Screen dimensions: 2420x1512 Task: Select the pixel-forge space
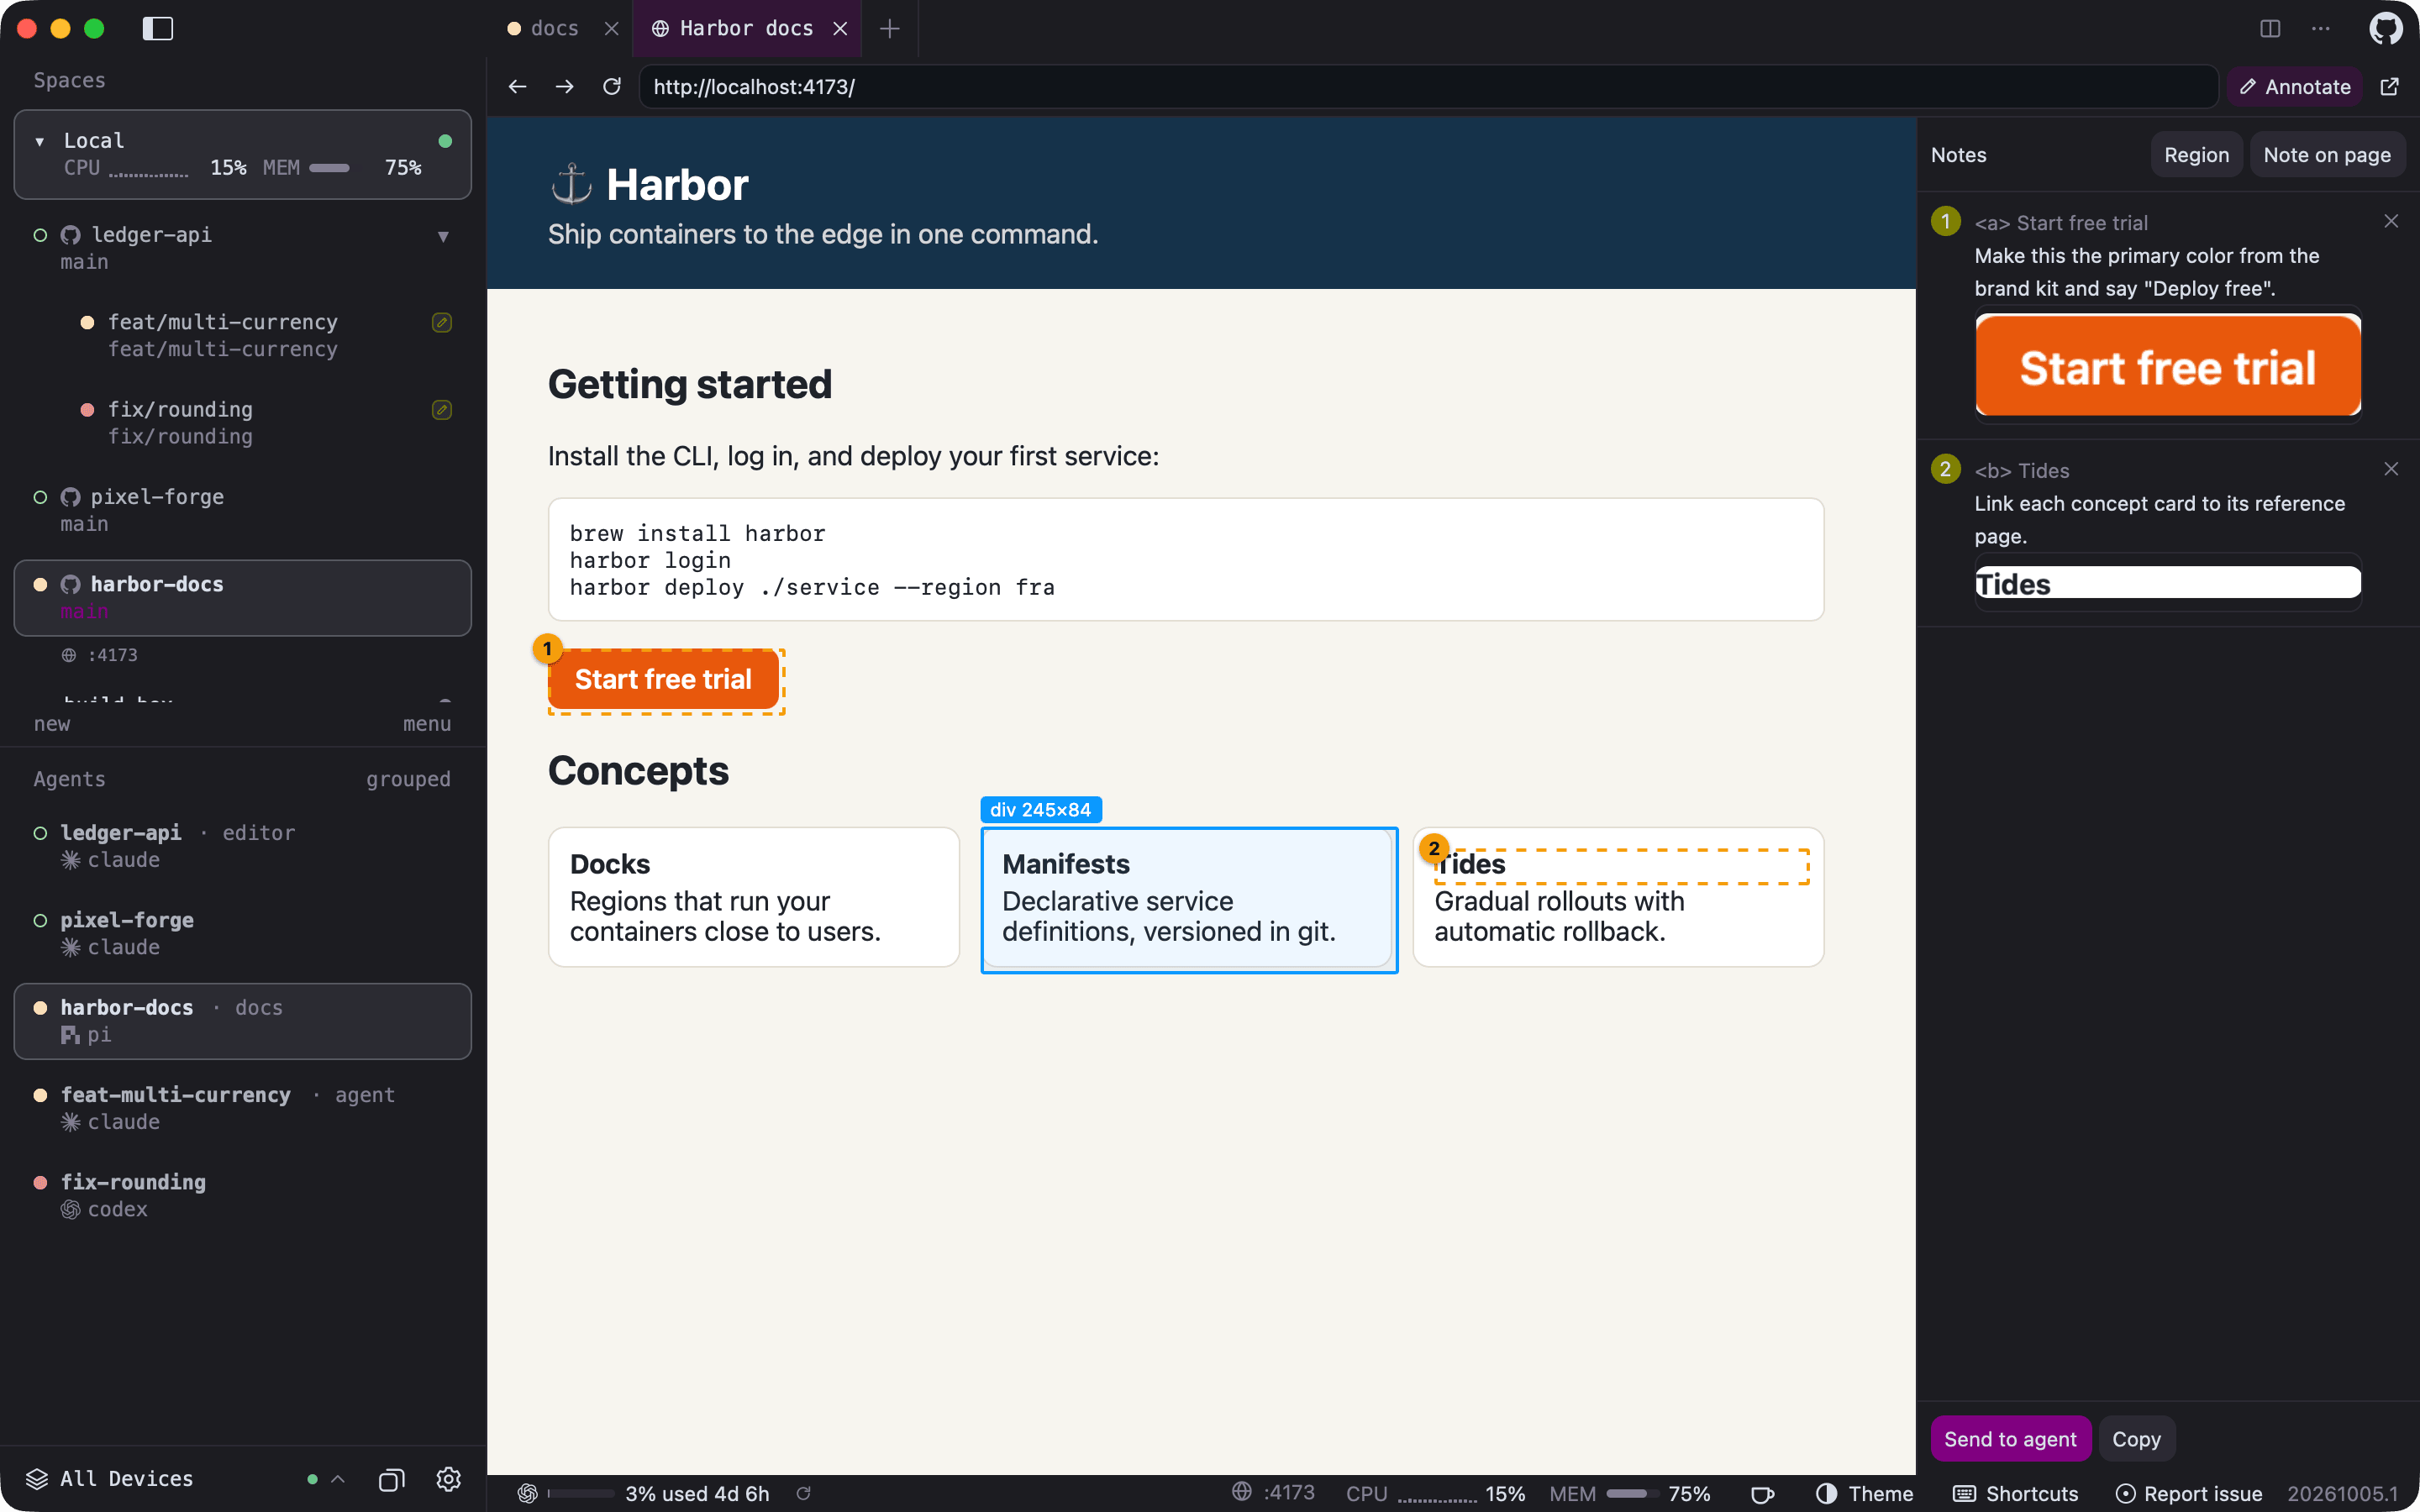(242, 510)
